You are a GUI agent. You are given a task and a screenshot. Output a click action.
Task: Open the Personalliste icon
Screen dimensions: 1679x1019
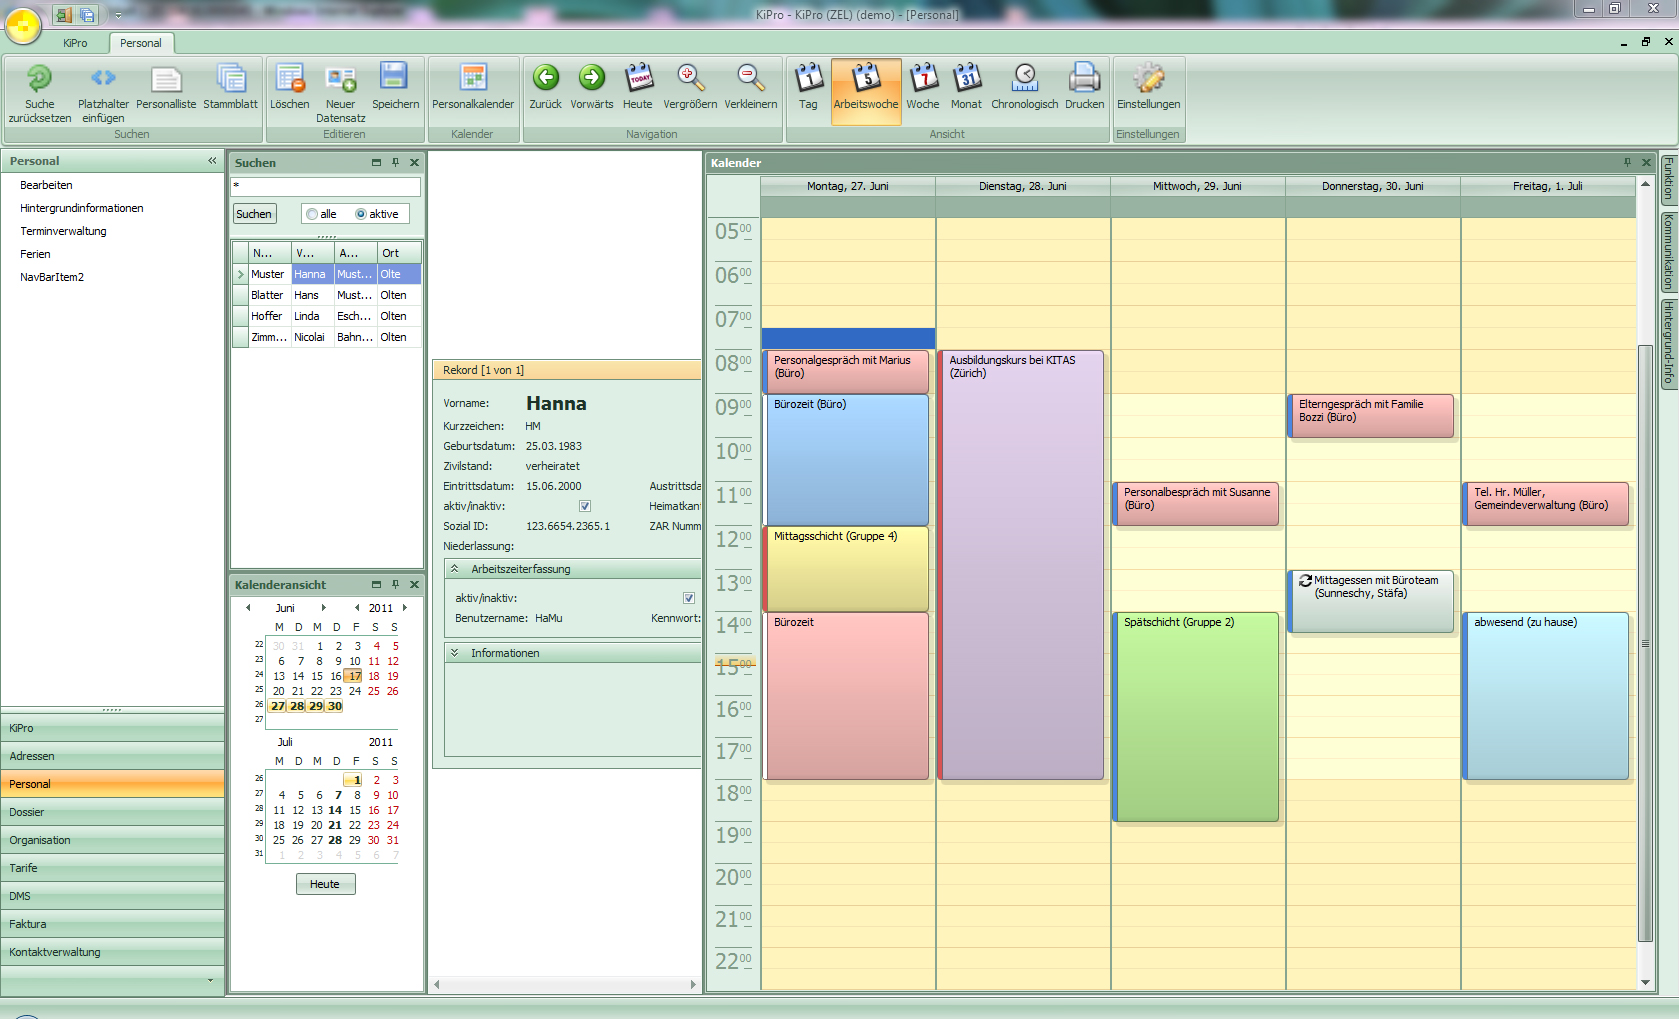[x=166, y=79]
